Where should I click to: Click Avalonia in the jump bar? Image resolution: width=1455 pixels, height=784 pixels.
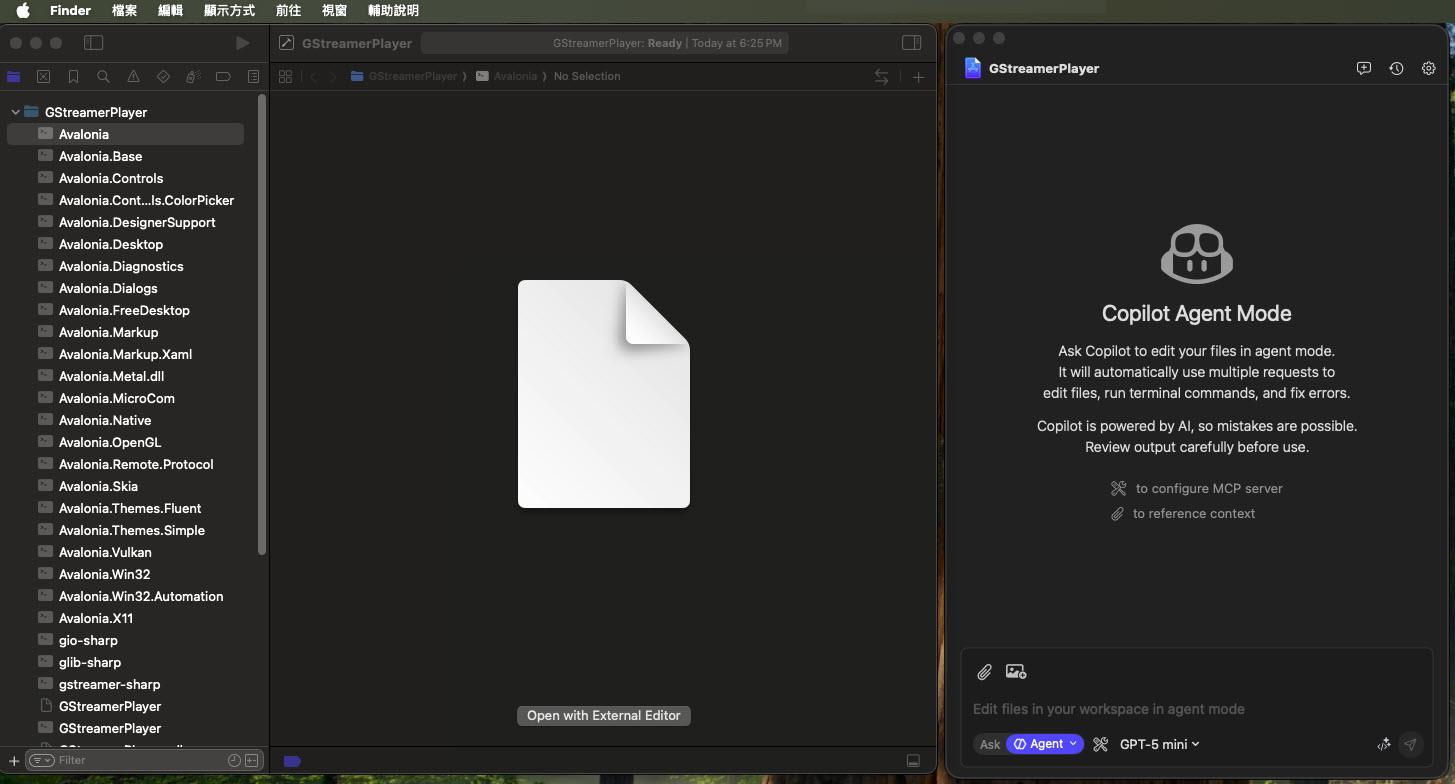507,76
